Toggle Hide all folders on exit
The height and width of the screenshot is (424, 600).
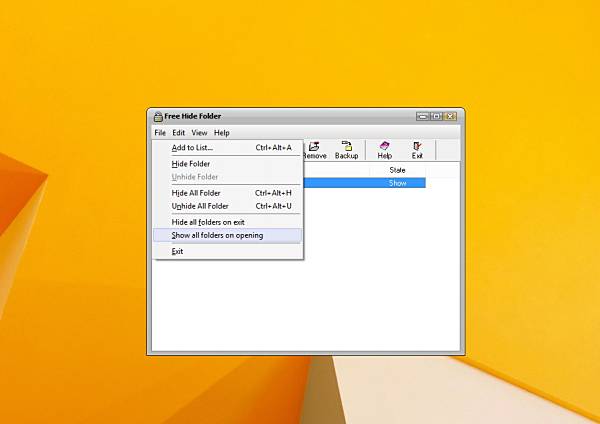228,222
